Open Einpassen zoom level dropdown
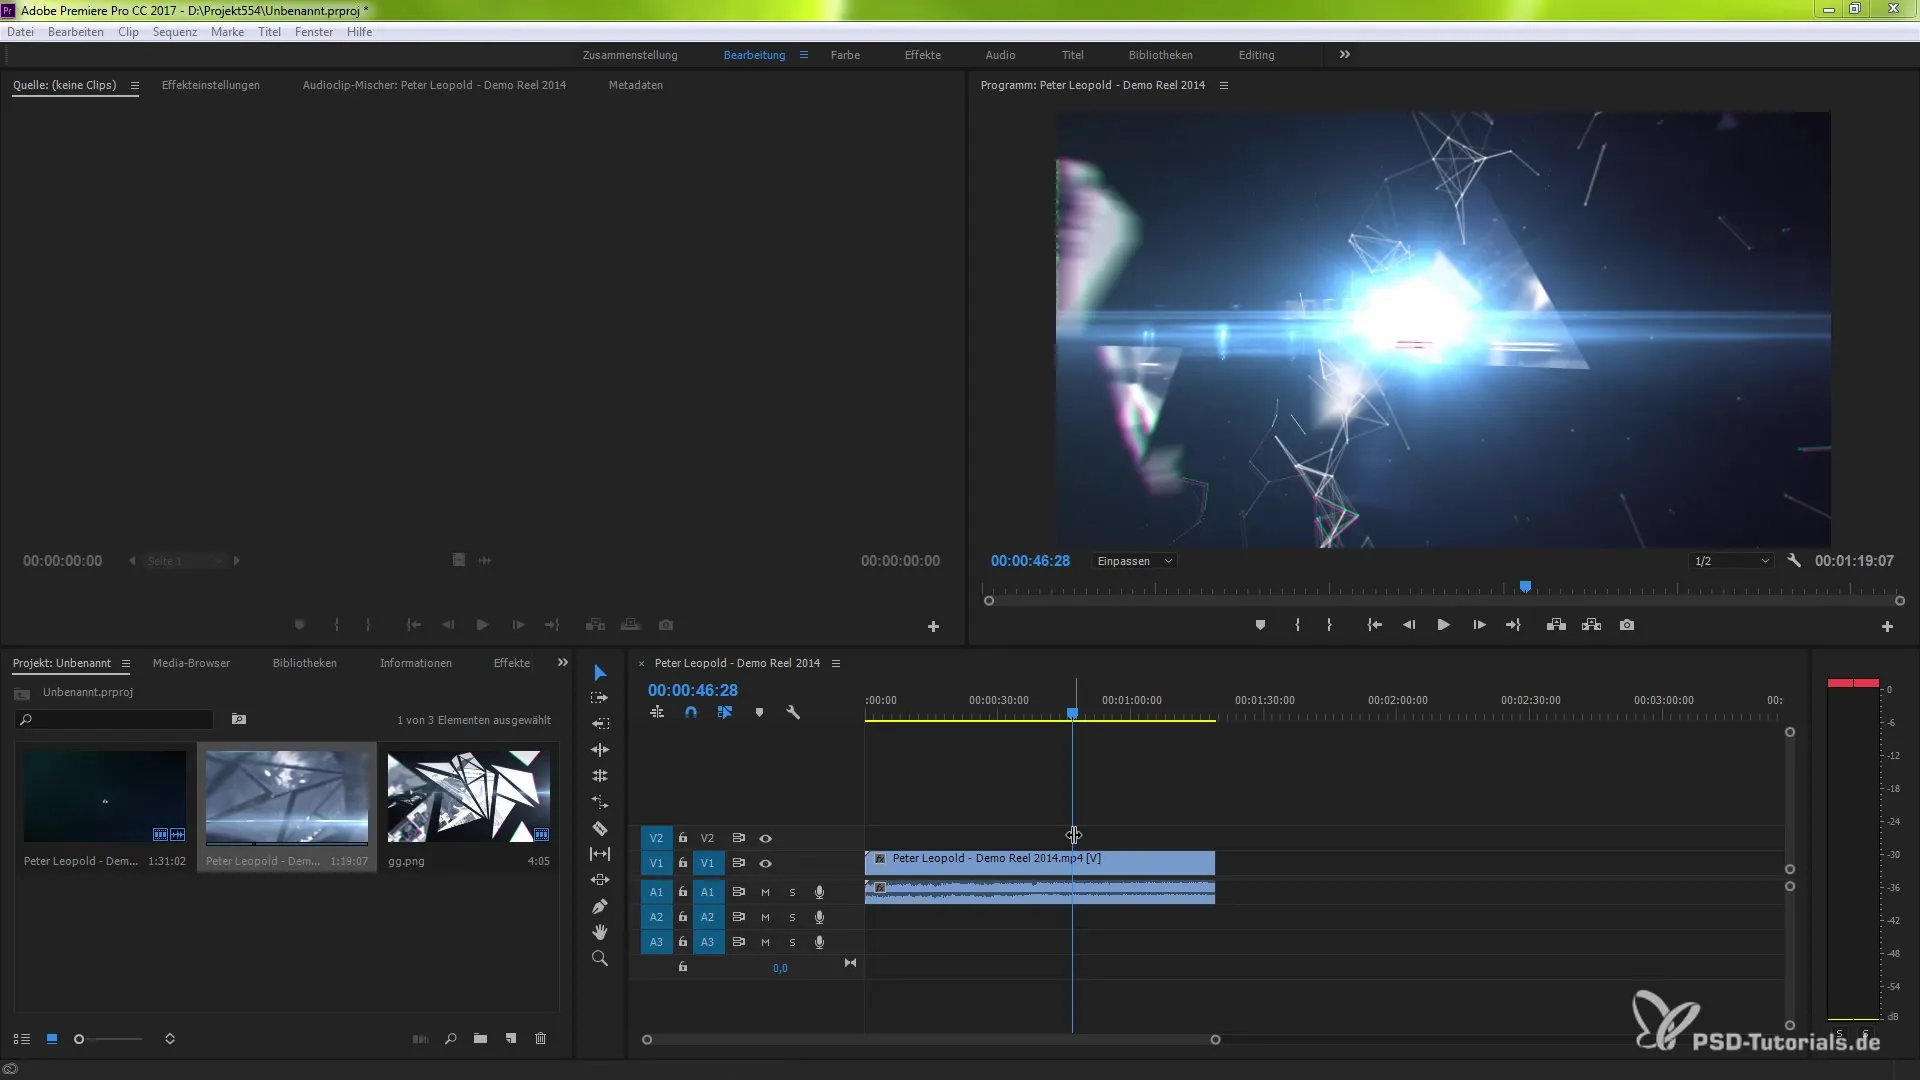Image resolution: width=1920 pixels, height=1080 pixels. click(x=1135, y=561)
